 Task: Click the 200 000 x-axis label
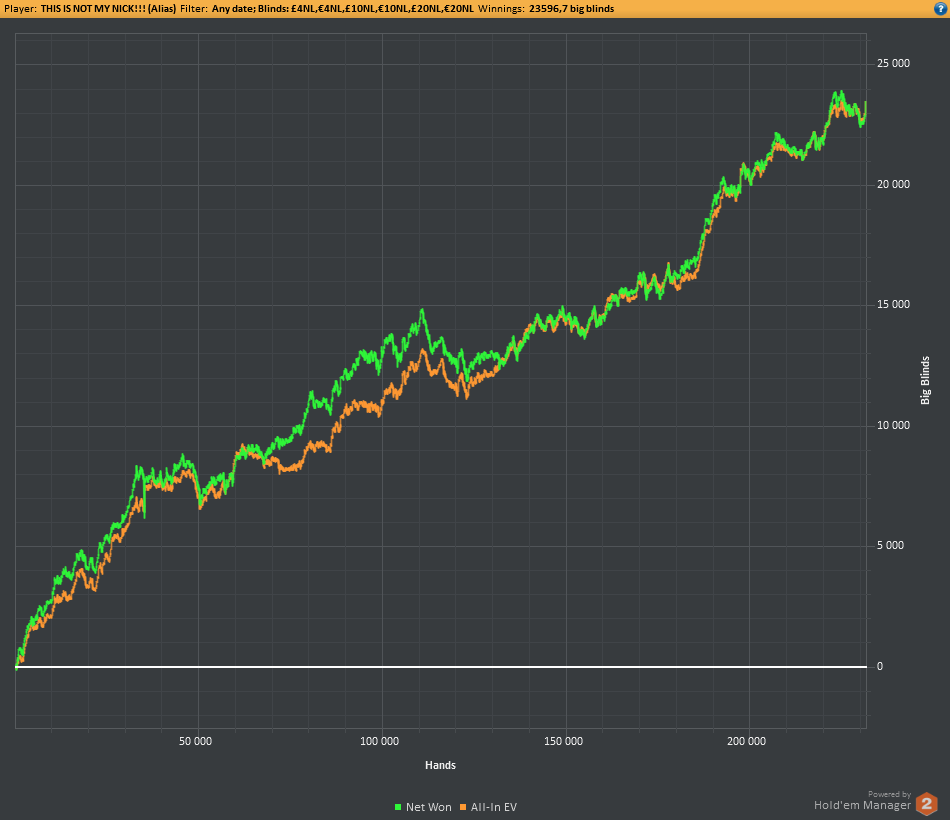tap(746, 741)
